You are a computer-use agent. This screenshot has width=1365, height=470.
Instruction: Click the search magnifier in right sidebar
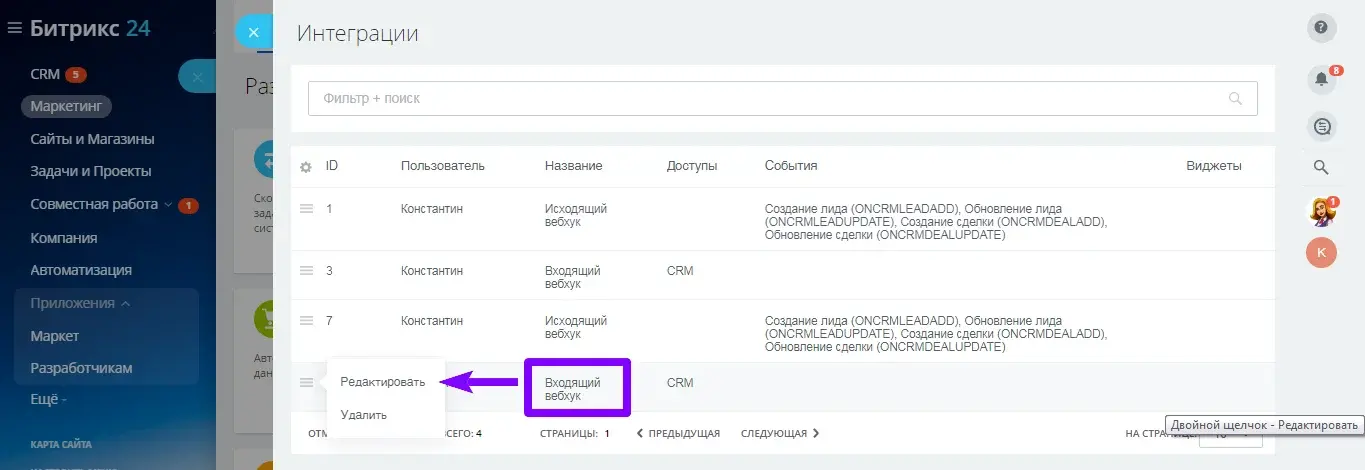pyautogui.click(x=1321, y=168)
